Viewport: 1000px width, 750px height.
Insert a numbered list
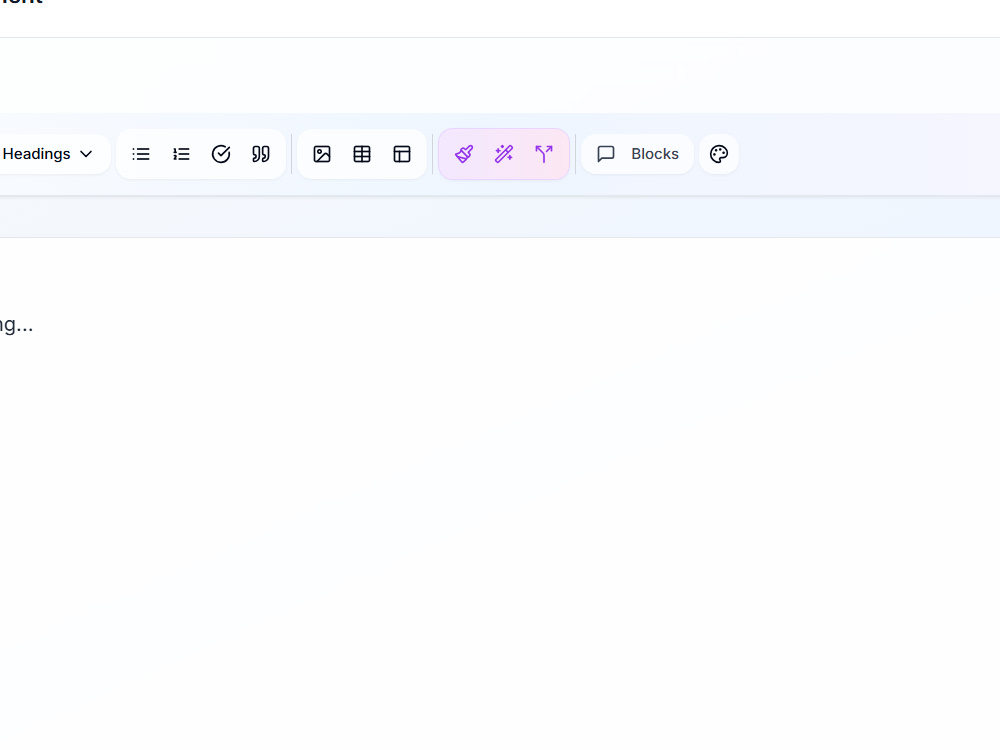(181, 154)
